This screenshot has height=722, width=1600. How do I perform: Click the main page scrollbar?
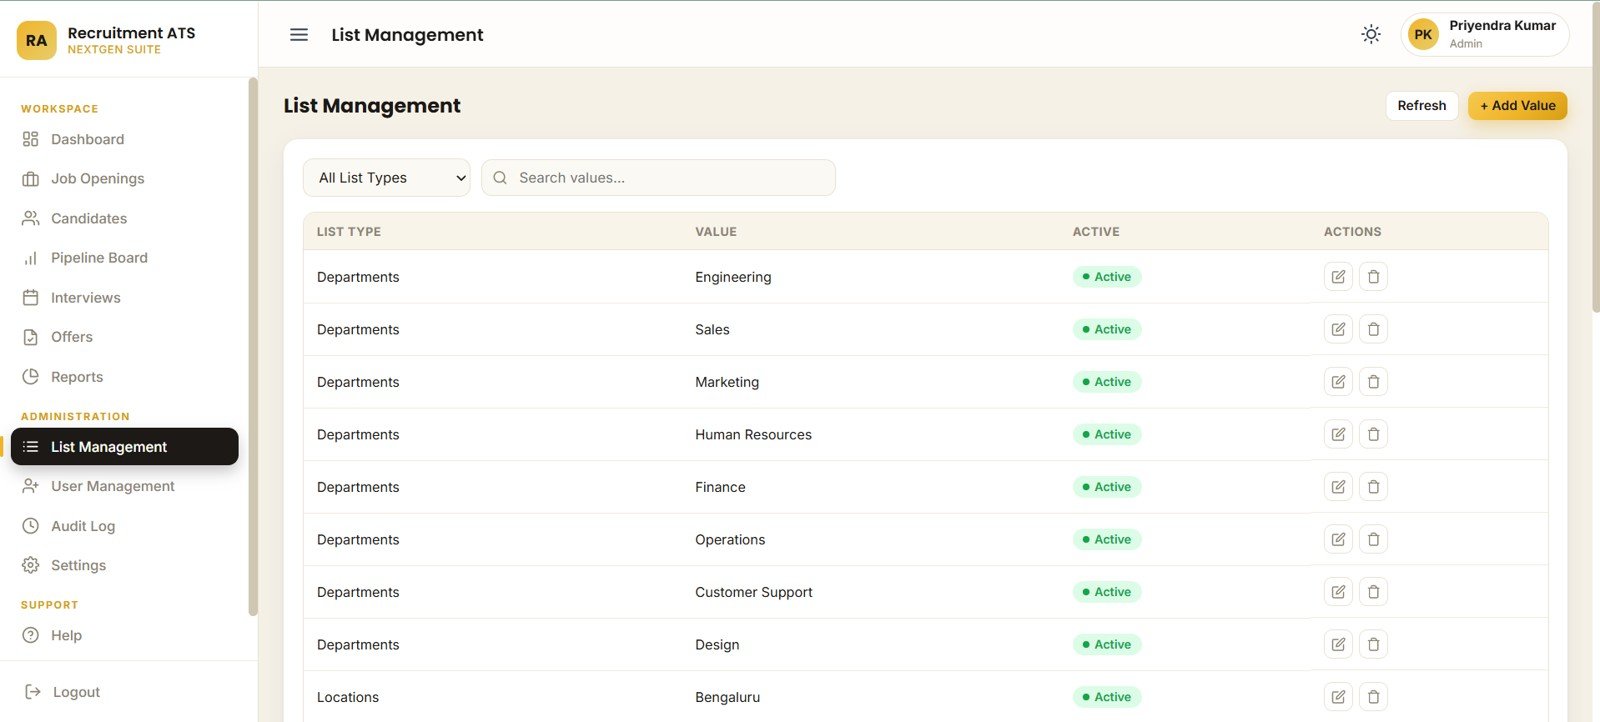(1596, 160)
